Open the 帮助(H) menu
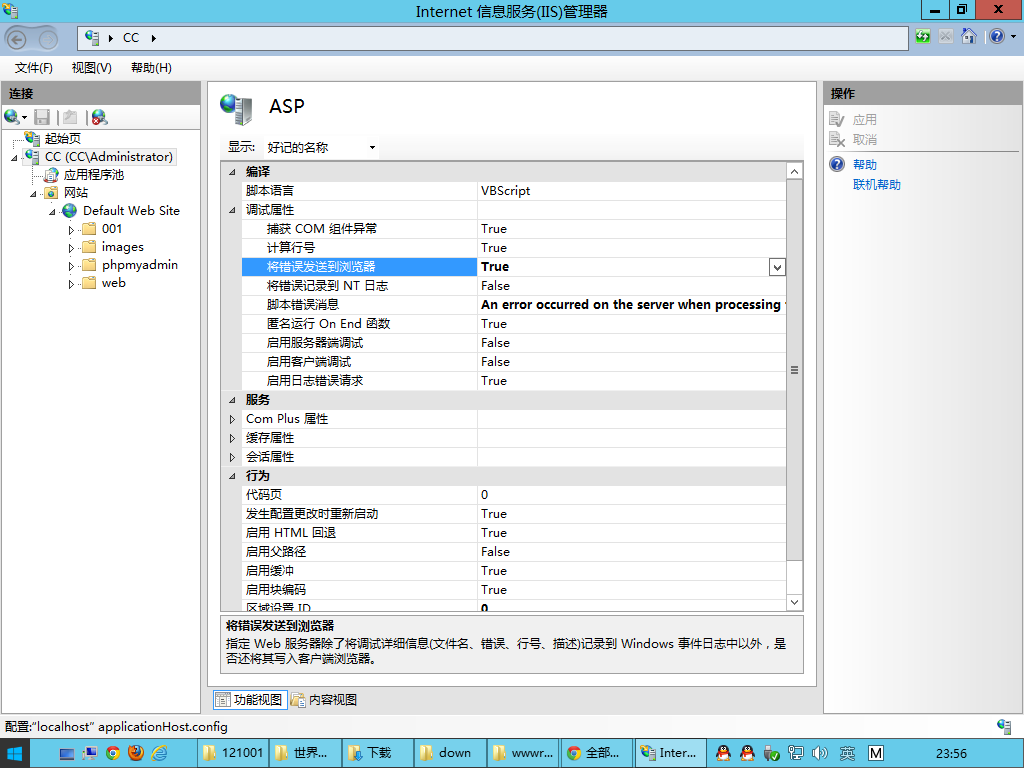Image resolution: width=1024 pixels, height=768 pixels. pyautogui.click(x=151, y=68)
